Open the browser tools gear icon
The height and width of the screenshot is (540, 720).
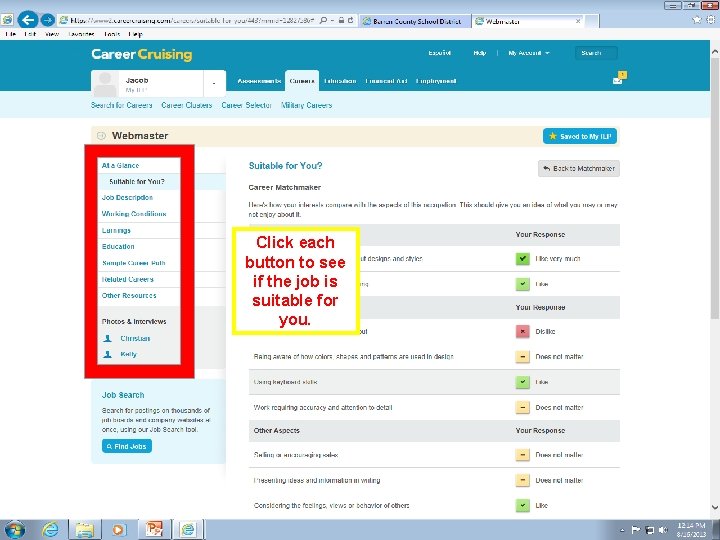[711, 20]
